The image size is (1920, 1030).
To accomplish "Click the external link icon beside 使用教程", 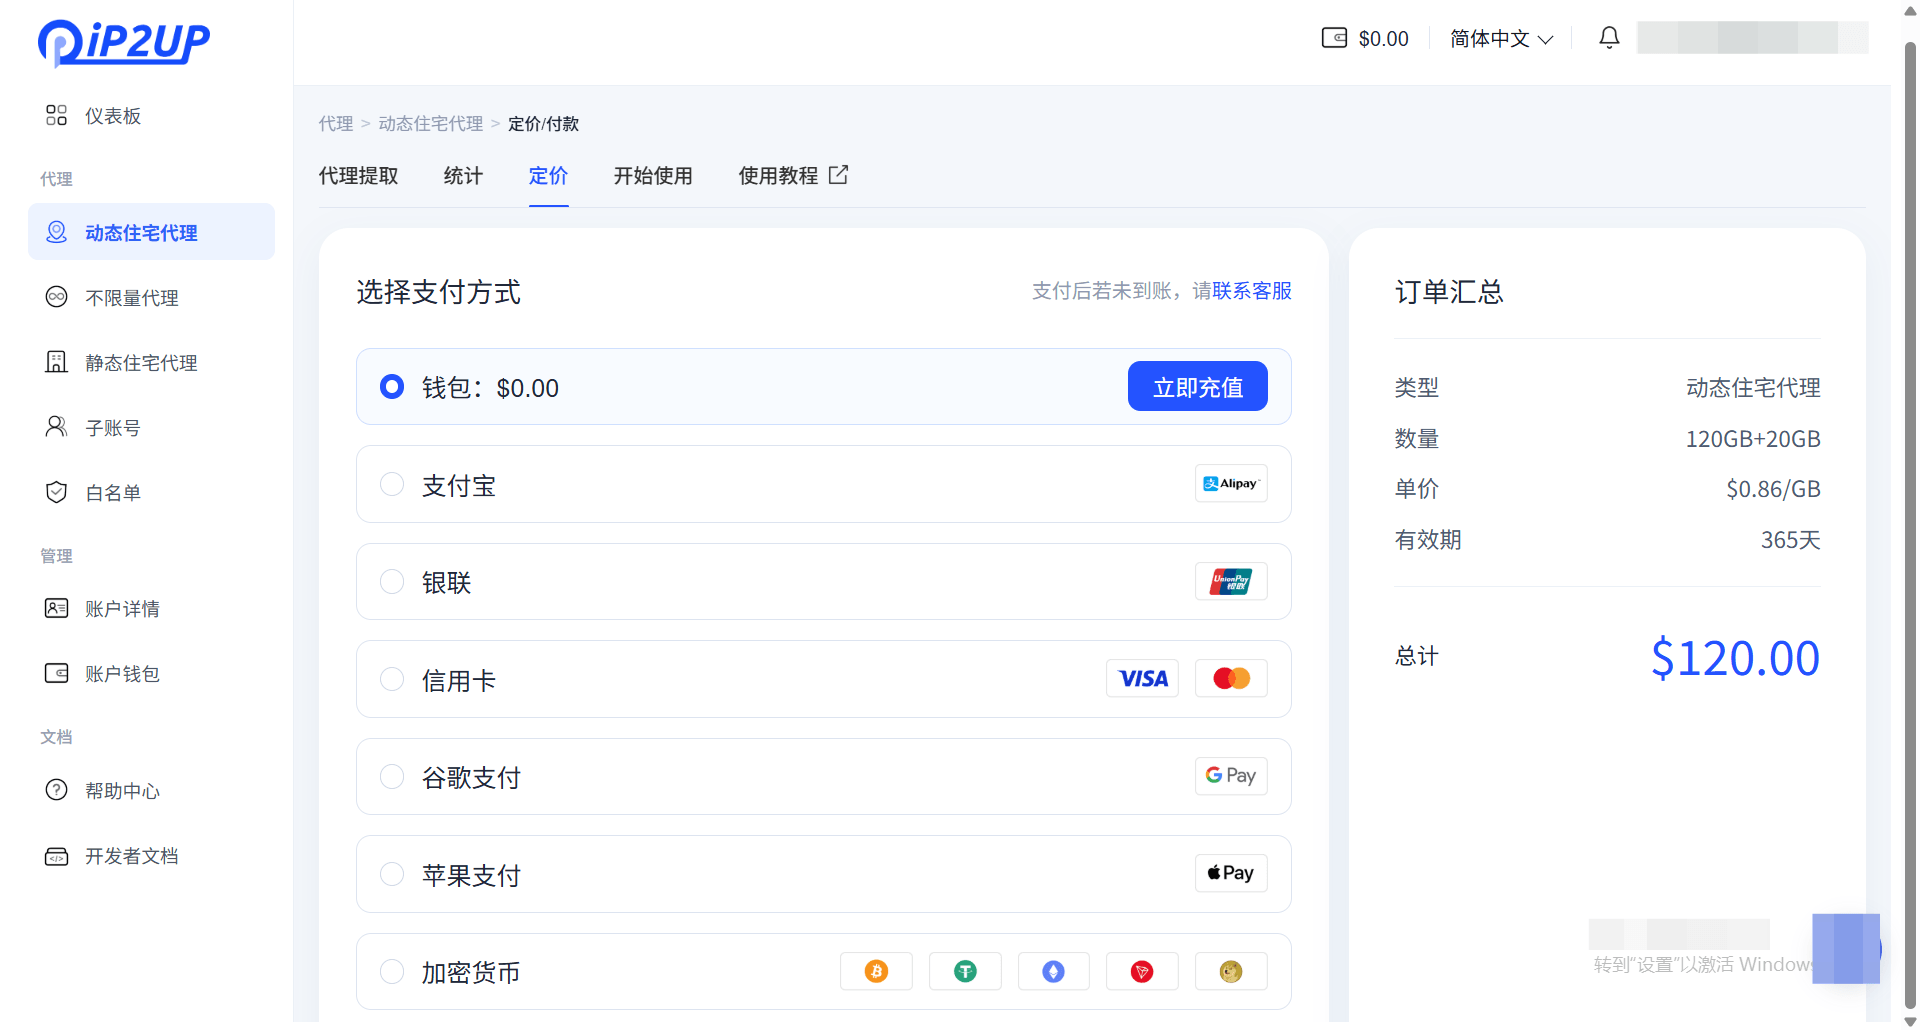I will pos(838,175).
